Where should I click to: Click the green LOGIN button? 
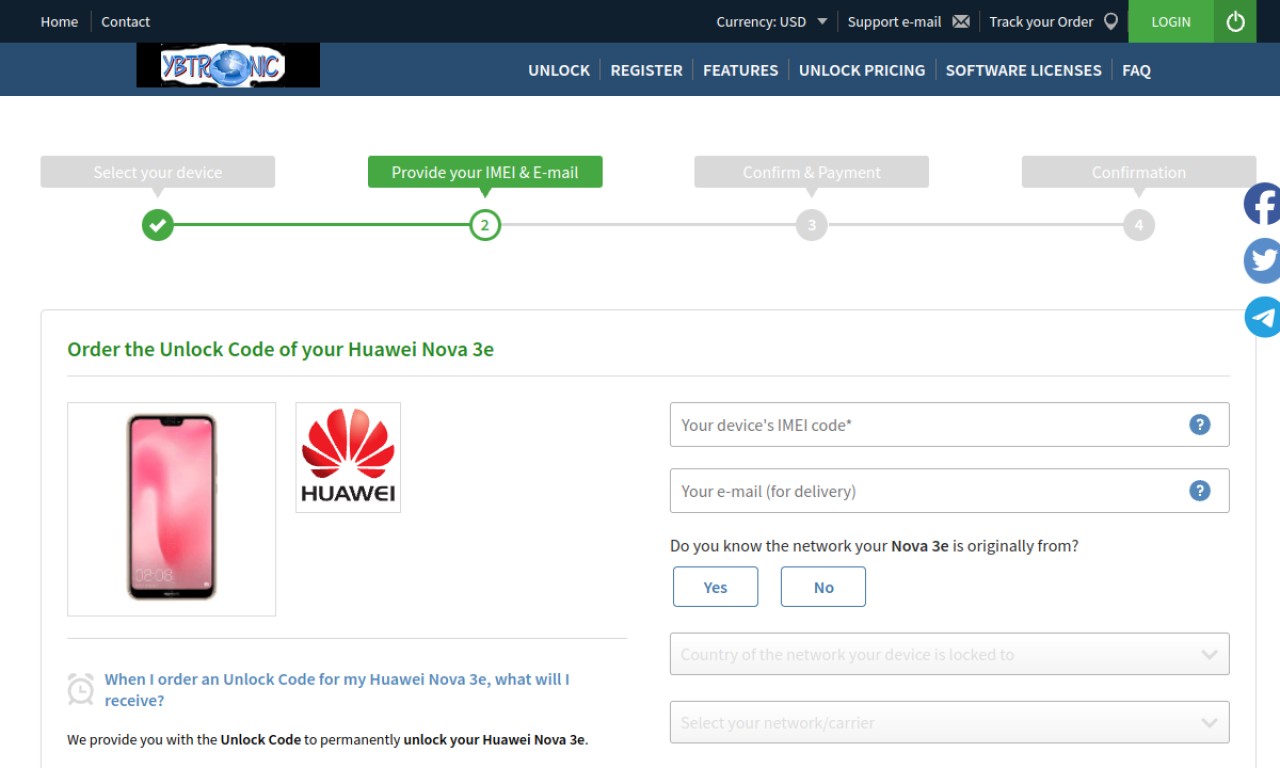(x=1171, y=21)
